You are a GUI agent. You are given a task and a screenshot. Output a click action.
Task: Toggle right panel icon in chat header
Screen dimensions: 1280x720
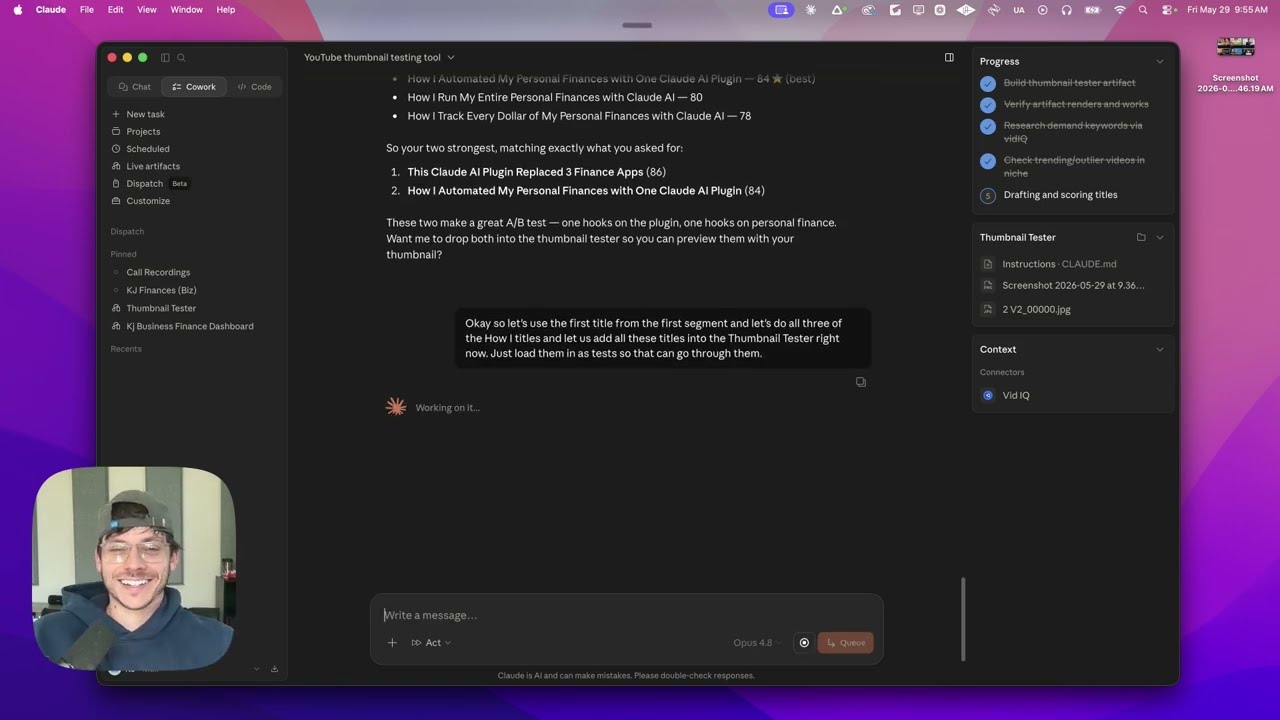point(949,57)
